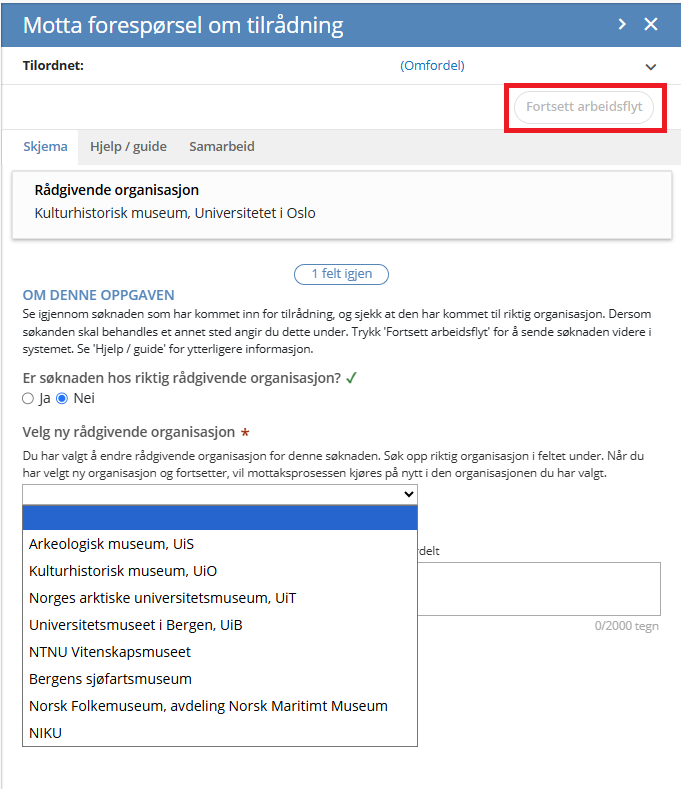Click the Omfordel link
This screenshot has width=681, height=789.
tap(432, 66)
